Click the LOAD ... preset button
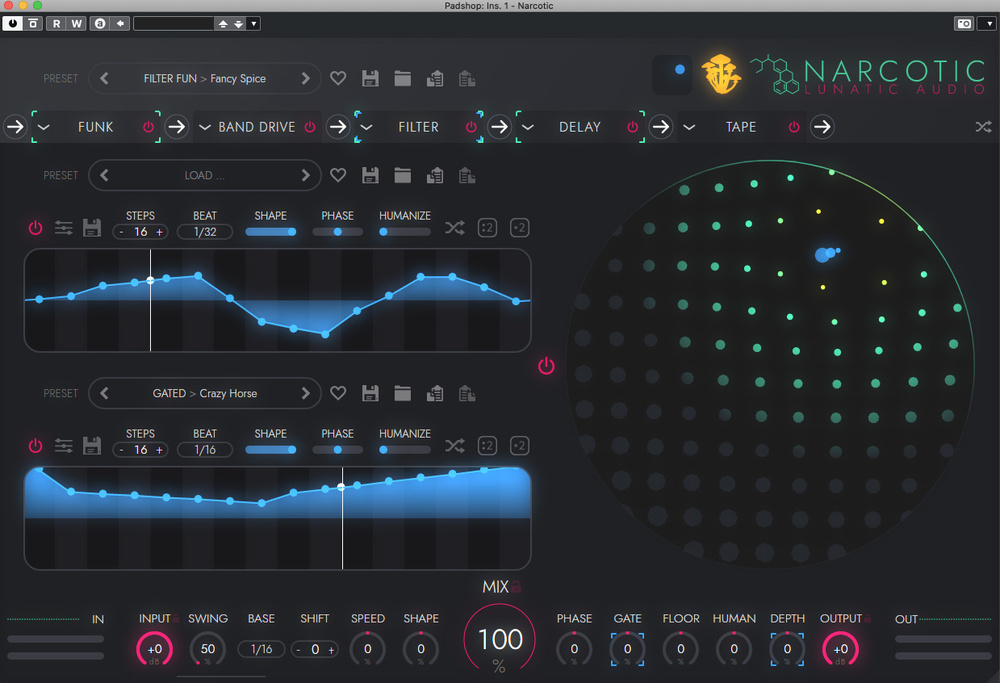 click(x=205, y=175)
